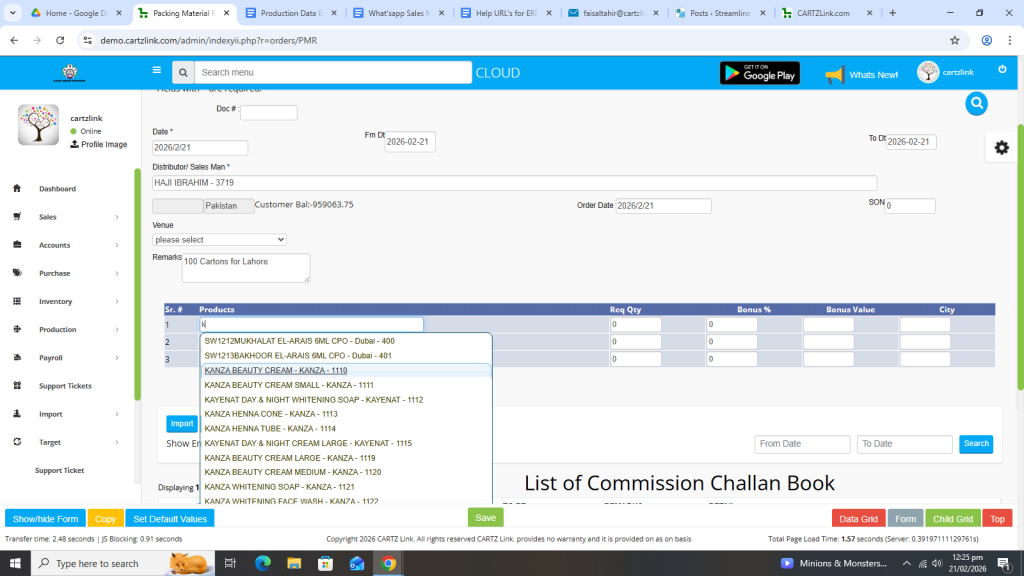
Task: Click the hamburger menu toggle icon
Action: point(156,71)
